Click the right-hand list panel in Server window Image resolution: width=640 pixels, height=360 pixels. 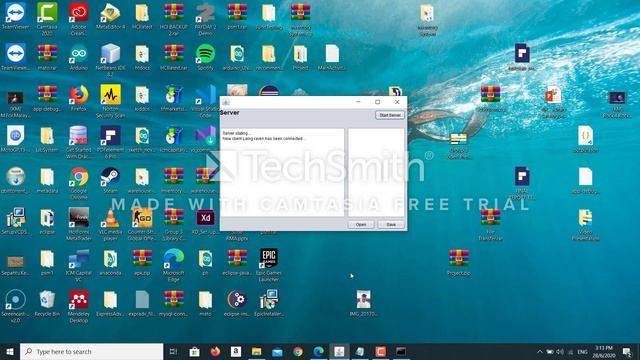click(376, 172)
